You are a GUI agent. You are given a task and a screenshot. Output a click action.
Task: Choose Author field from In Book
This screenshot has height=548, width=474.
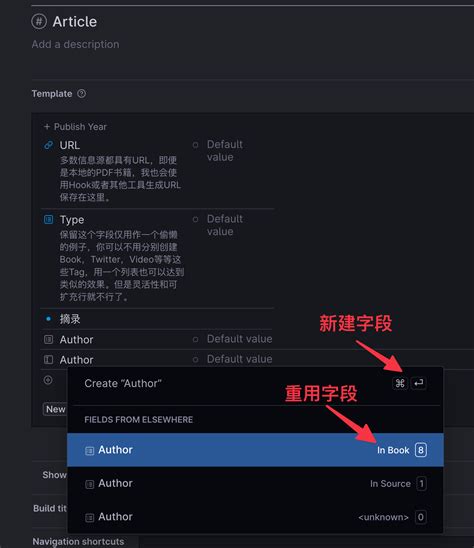coord(255,450)
